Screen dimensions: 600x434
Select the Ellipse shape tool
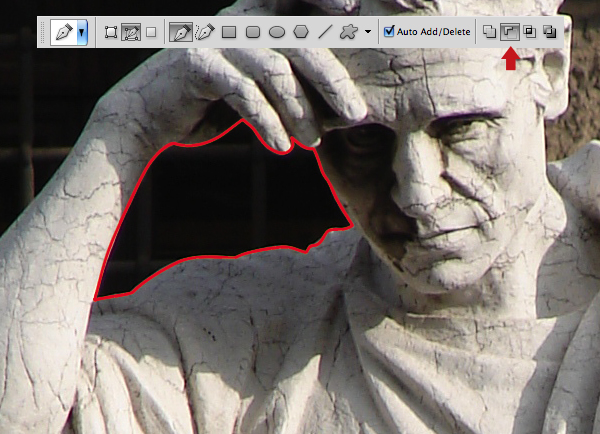(x=277, y=32)
